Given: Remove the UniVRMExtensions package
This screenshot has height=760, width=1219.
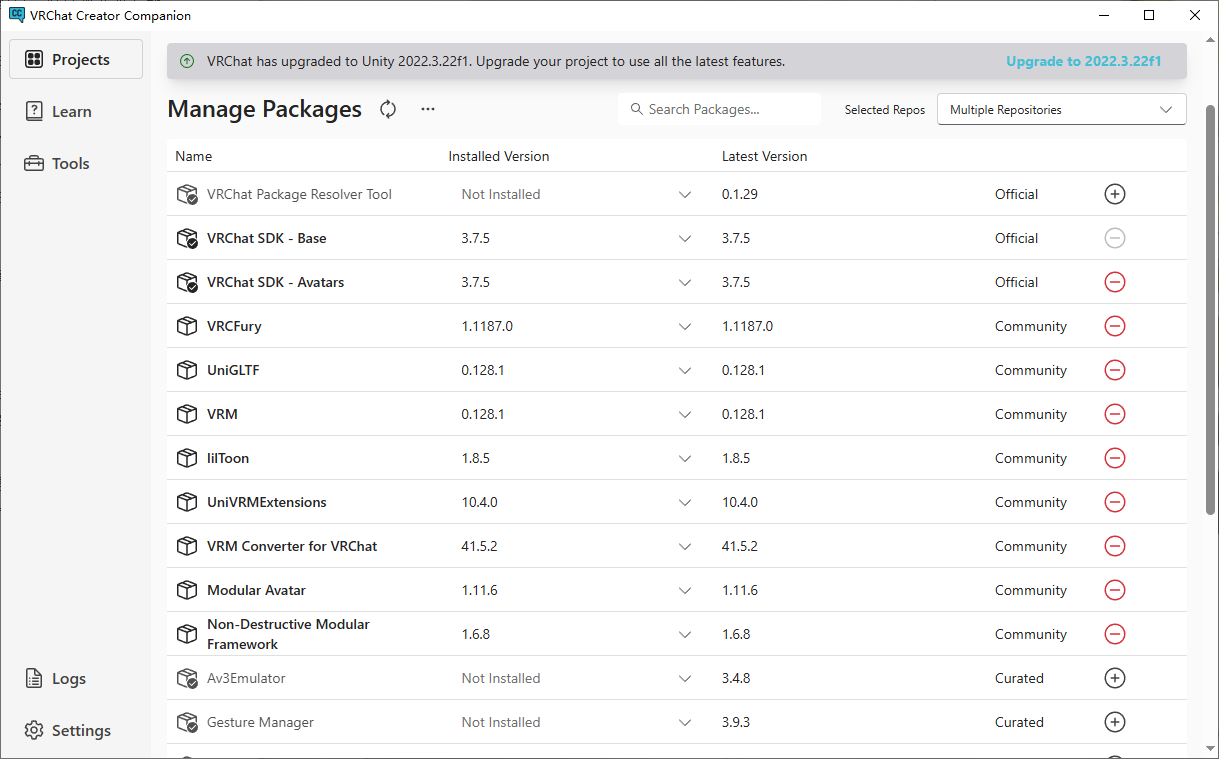Looking at the screenshot, I should pyautogui.click(x=1115, y=502).
